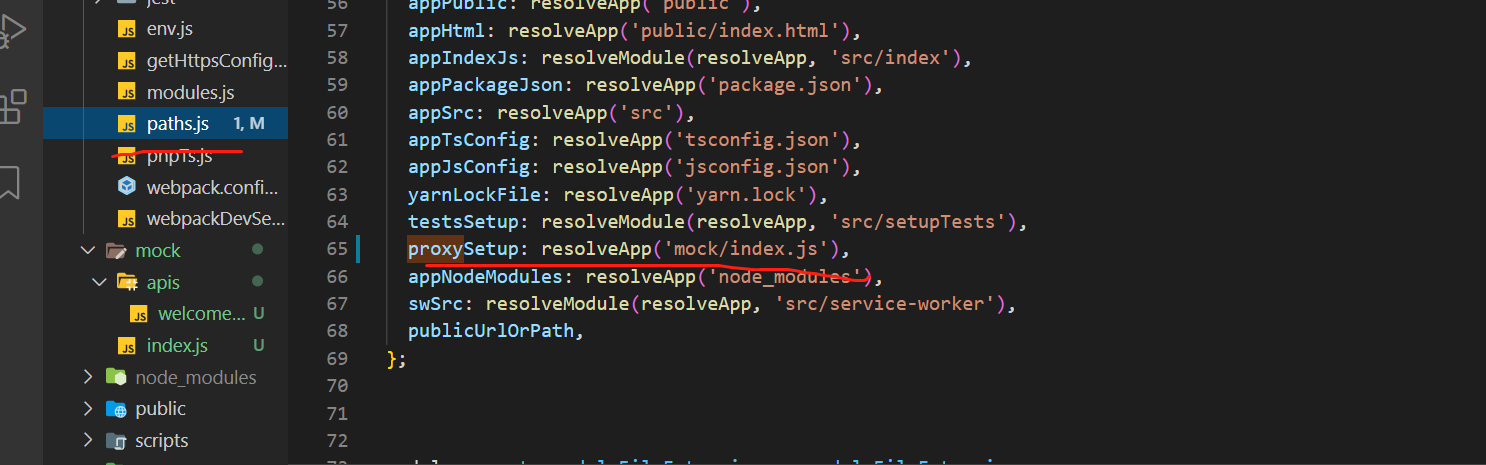This screenshot has width=1486, height=465.
Task: Click the apis folder icon
Action: pos(127,282)
